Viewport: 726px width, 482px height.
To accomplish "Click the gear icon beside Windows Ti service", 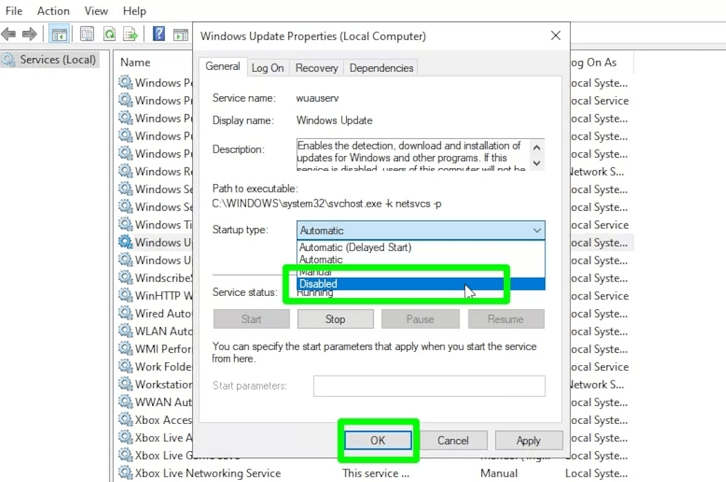I will pos(125,224).
